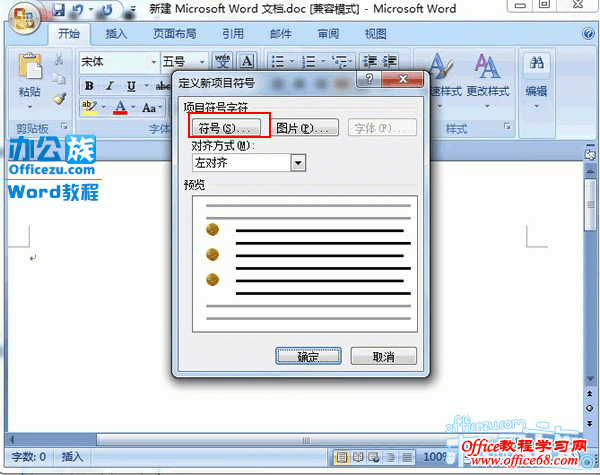Expand font color dropdown arrow

point(133,108)
